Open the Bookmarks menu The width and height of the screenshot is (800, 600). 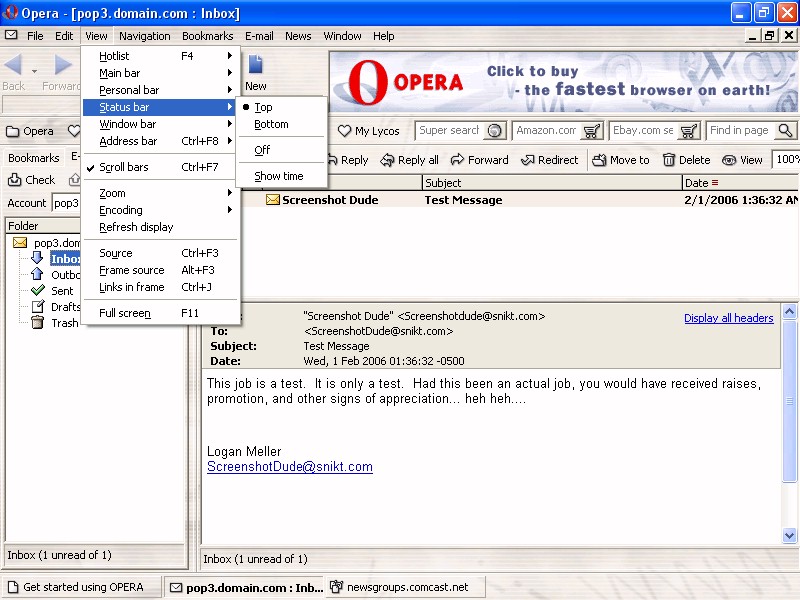pyautogui.click(x=207, y=36)
